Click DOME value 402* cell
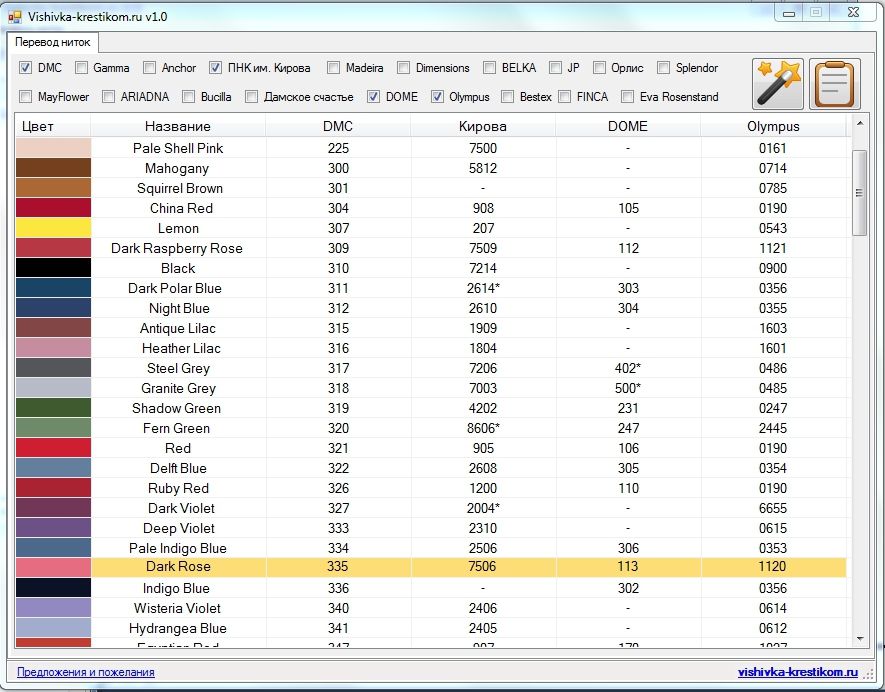The height and width of the screenshot is (692, 885). pos(628,368)
